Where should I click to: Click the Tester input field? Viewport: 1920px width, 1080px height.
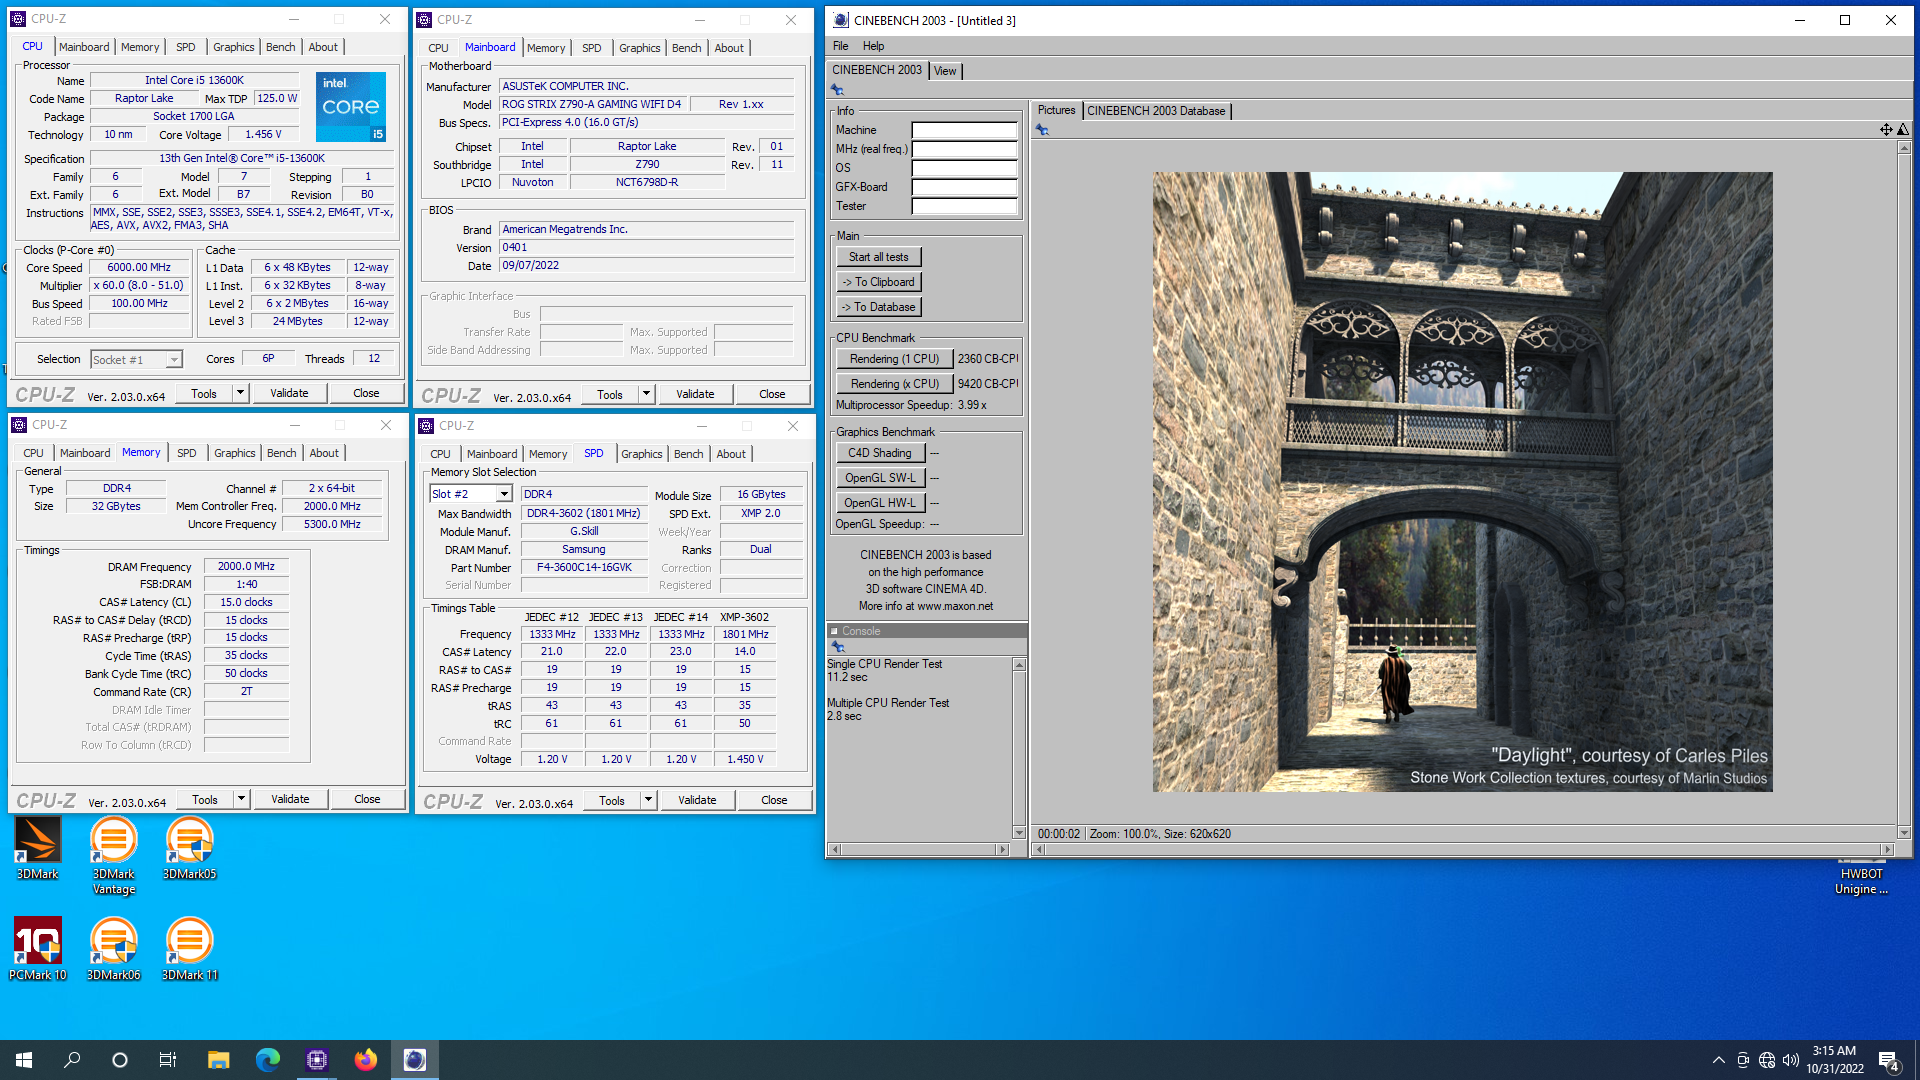tap(964, 206)
